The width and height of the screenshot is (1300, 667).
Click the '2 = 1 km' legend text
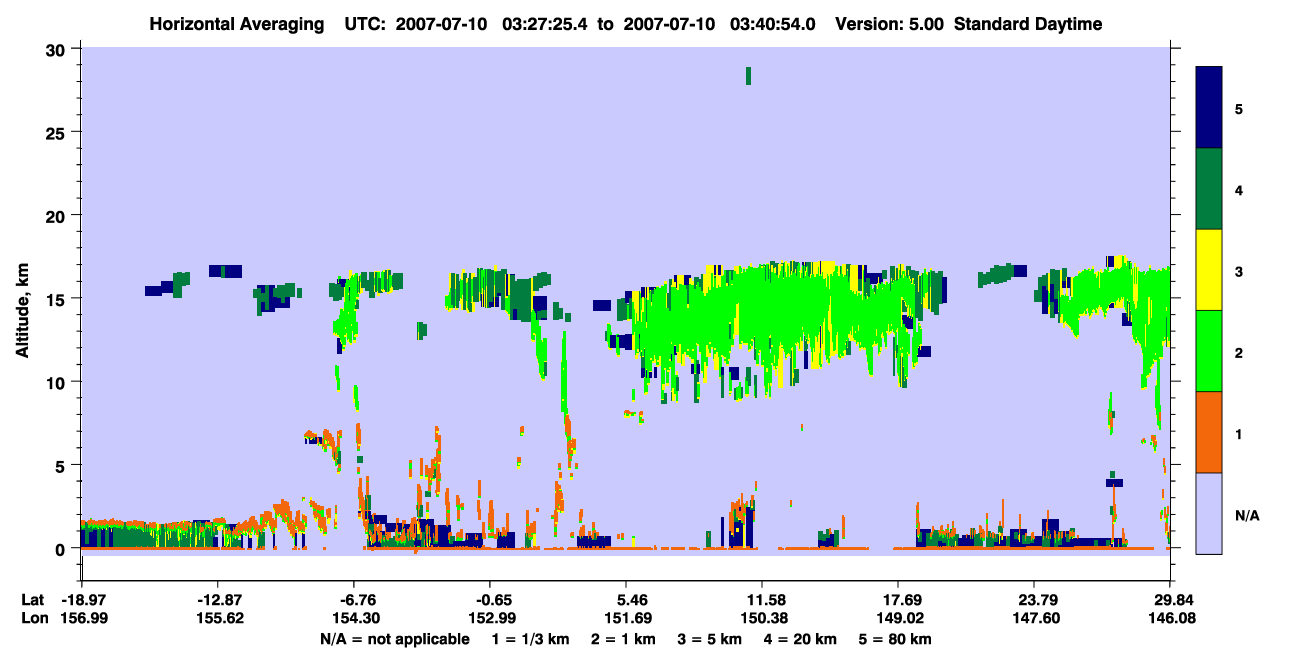pos(623,639)
